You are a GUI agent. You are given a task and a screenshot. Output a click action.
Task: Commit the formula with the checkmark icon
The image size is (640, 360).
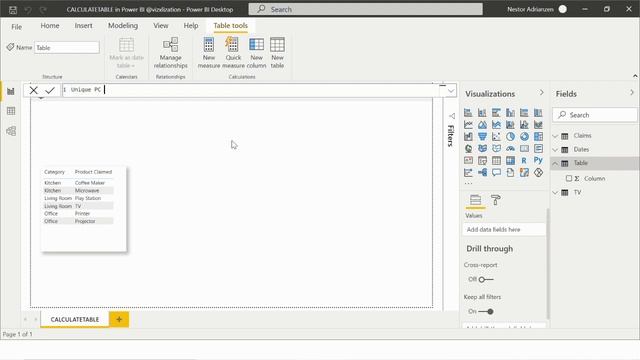(x=50, y=90)
